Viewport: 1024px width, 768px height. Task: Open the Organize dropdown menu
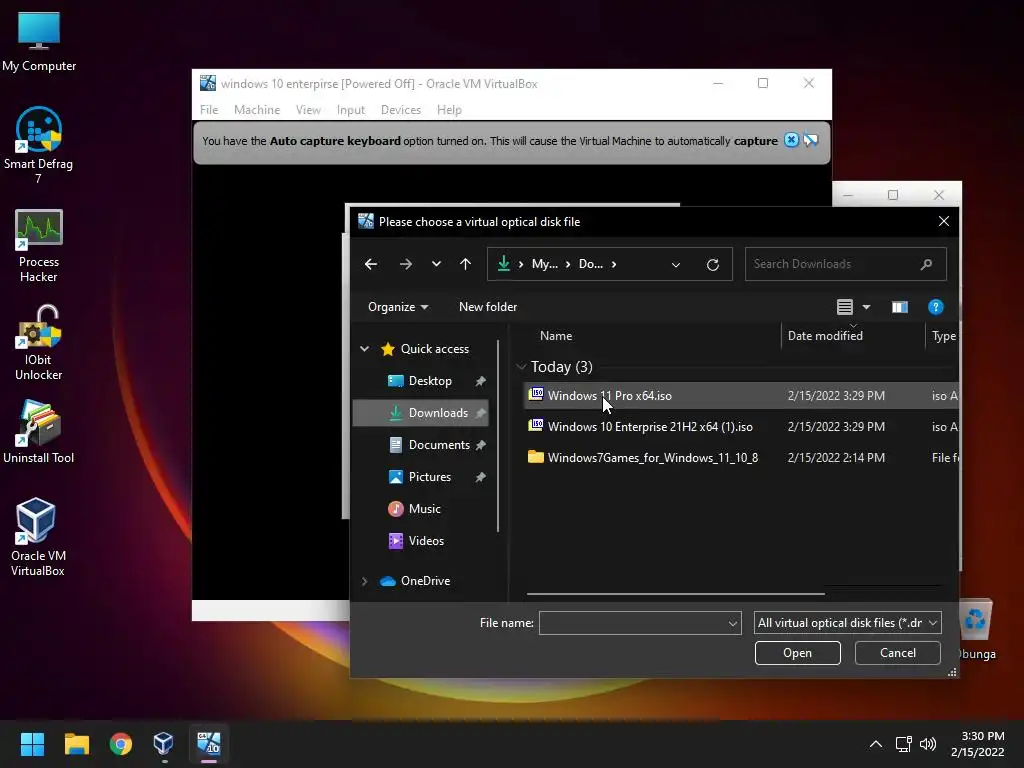click(398, 307)
